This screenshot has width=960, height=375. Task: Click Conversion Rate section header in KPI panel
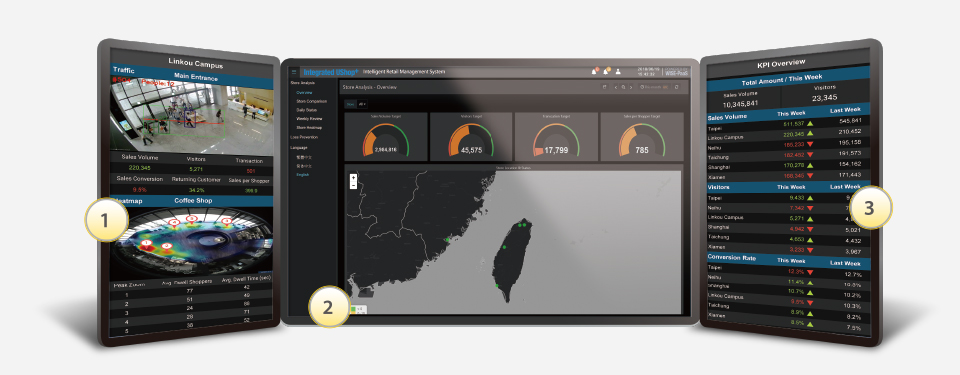point(732,257)
